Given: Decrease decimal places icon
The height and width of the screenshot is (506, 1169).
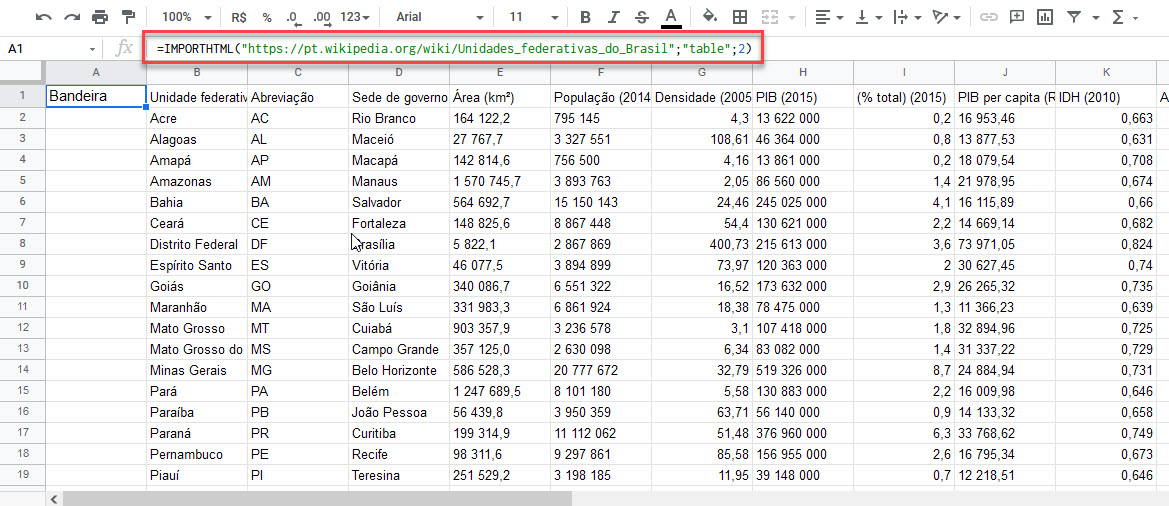Looking at the screenshot, I should (293, 16).
